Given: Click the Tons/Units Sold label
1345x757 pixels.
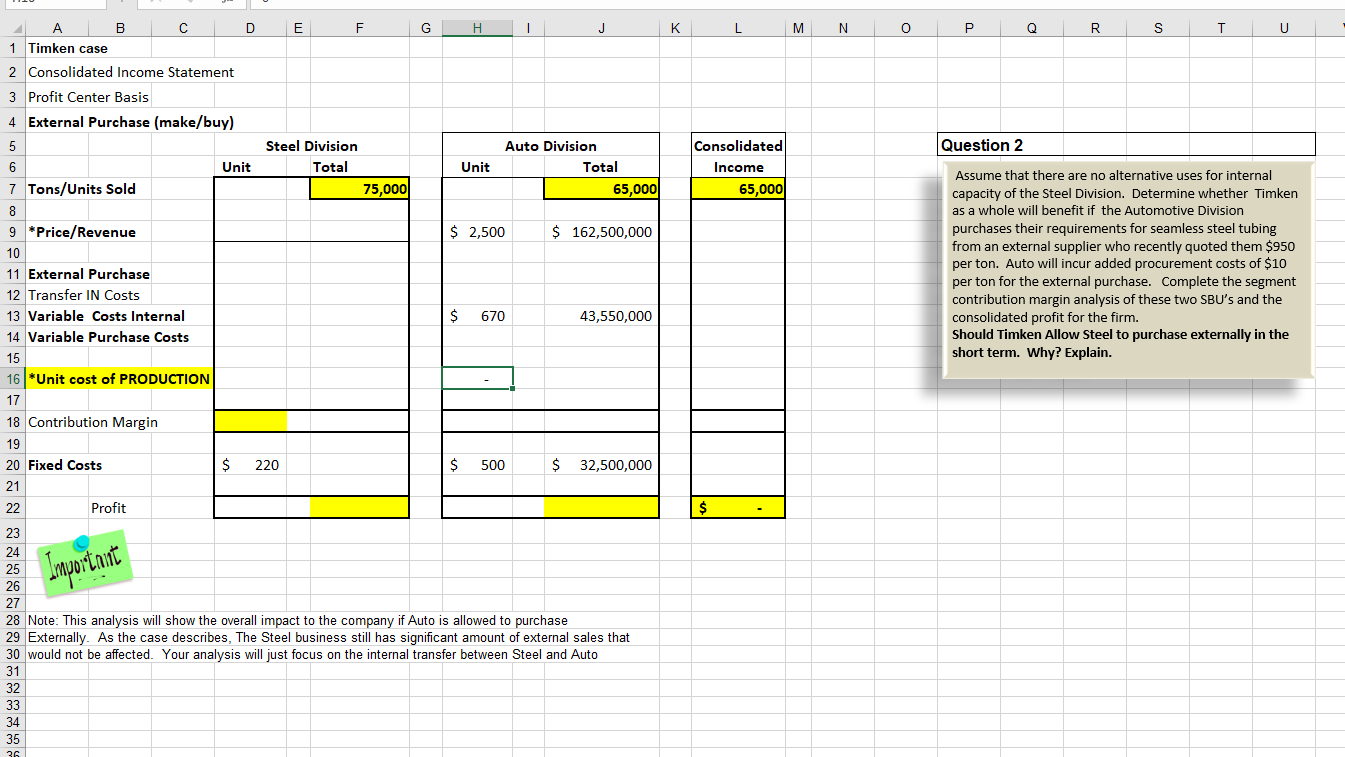Looking at the screenshot, I should click(x=82, y=189).
